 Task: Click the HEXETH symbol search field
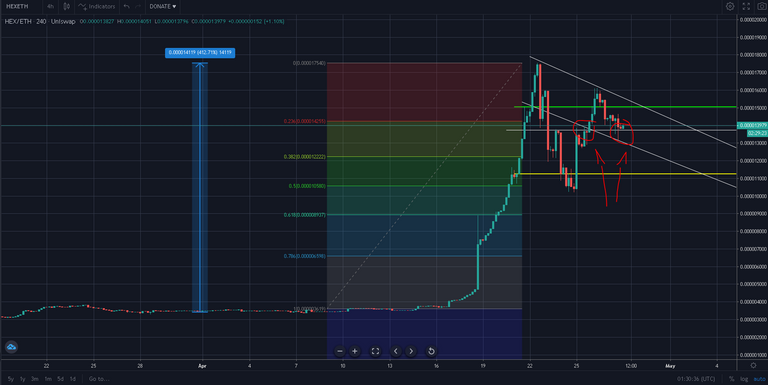(x=17, y=6)
